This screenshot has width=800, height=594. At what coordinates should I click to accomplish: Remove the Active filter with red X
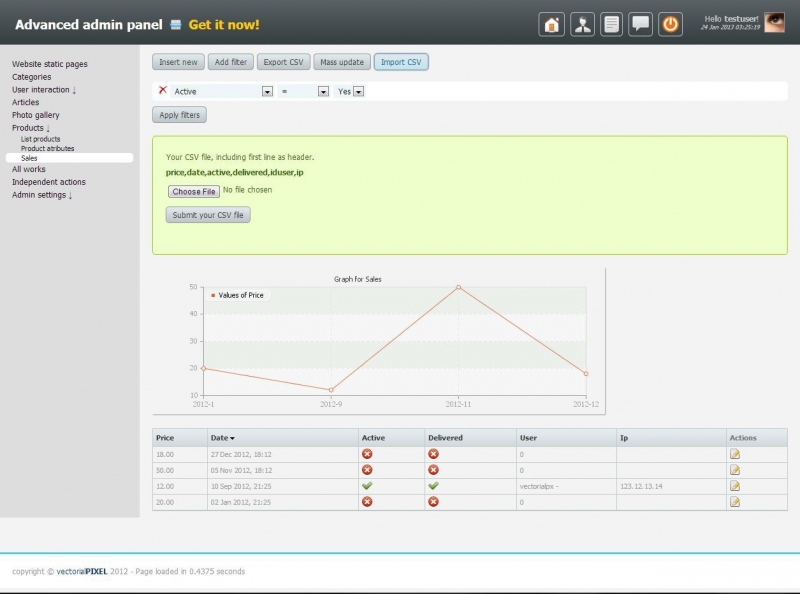[163, 90]
